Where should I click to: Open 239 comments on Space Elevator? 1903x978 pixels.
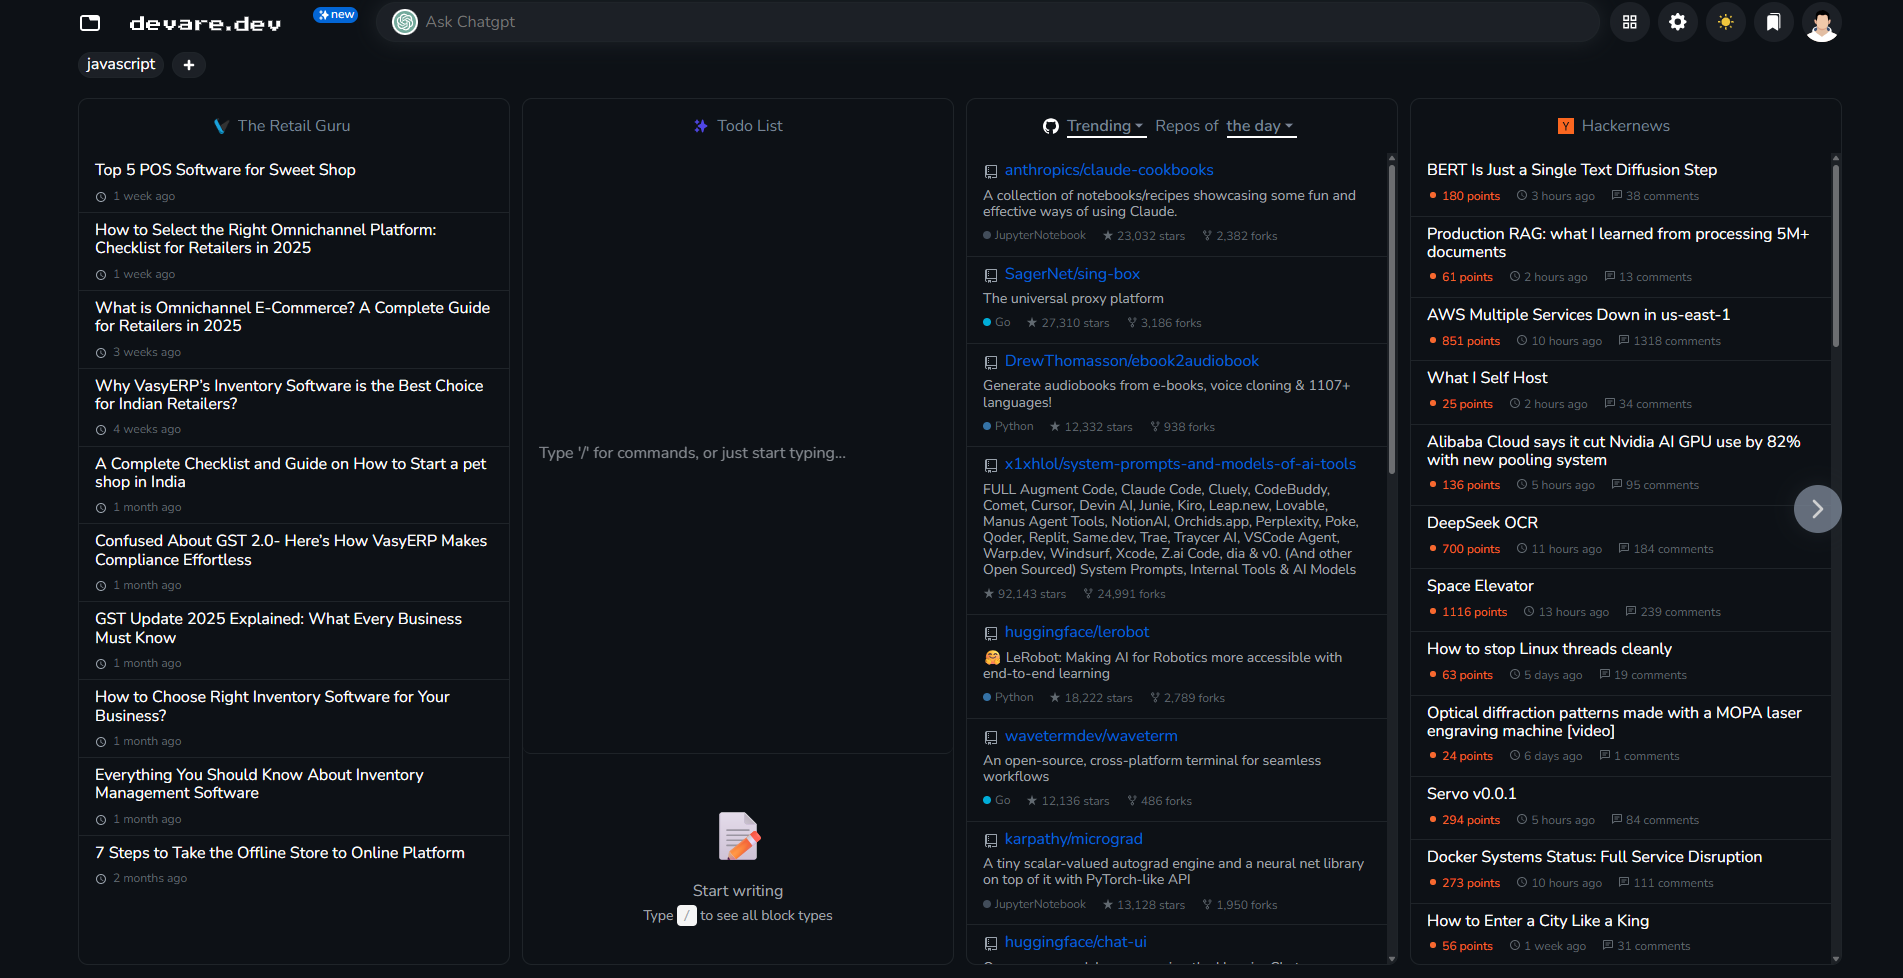(x=1673, y=612)
